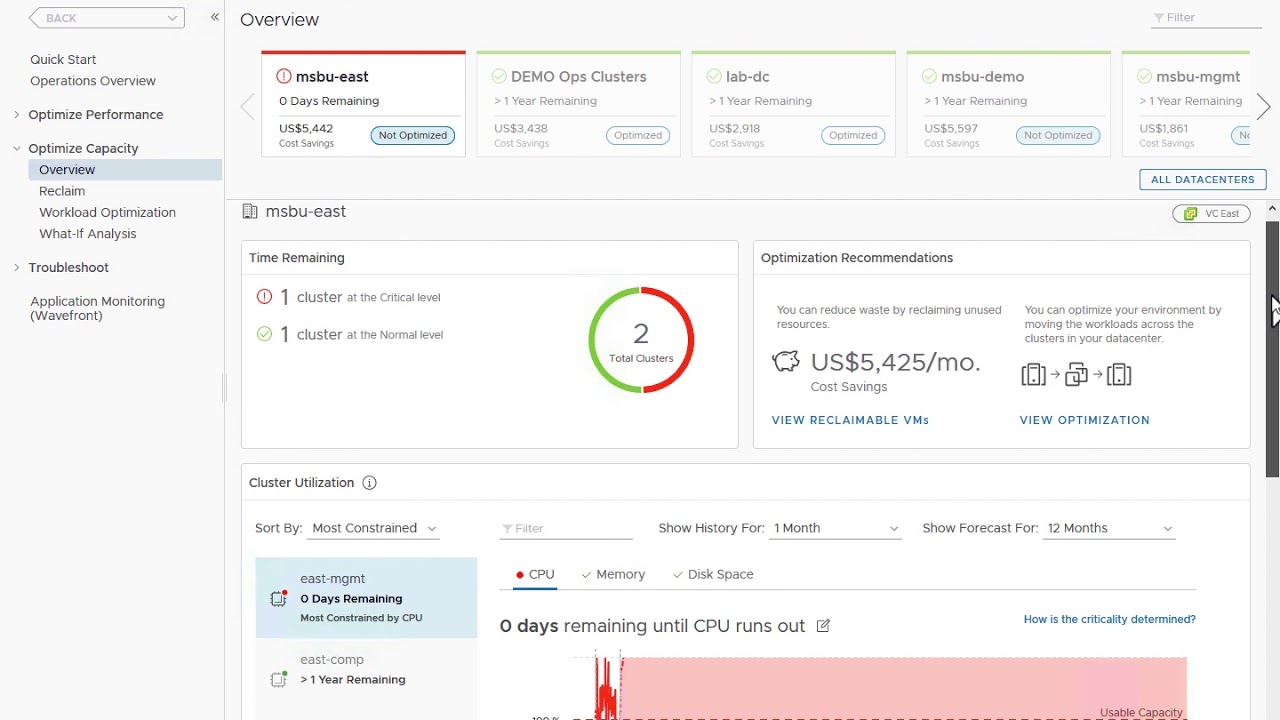Open the Cluster Utilization info icon
This screenshot has height=720, width=1280.
click(369, 482)
